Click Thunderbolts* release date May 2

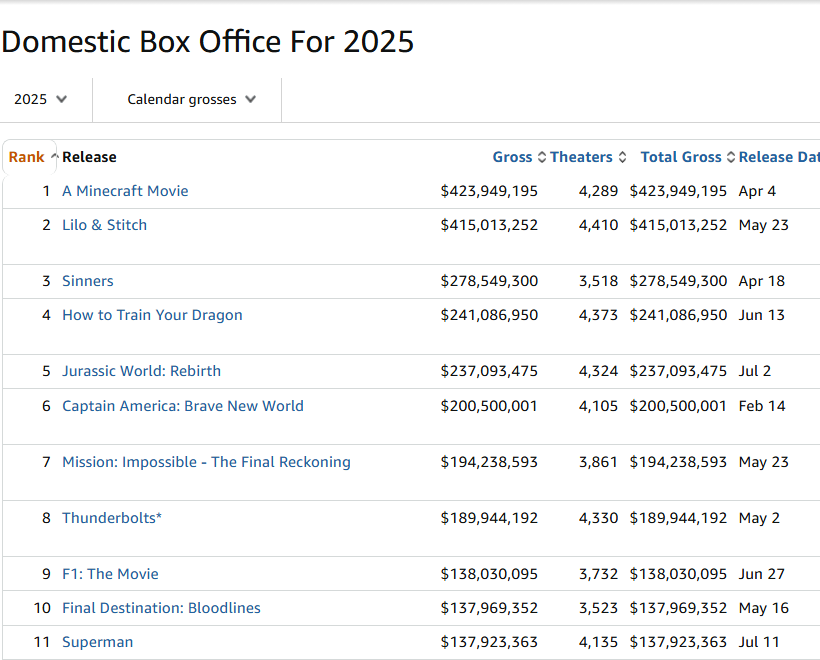pyautogui.click(x=759, y=518)
